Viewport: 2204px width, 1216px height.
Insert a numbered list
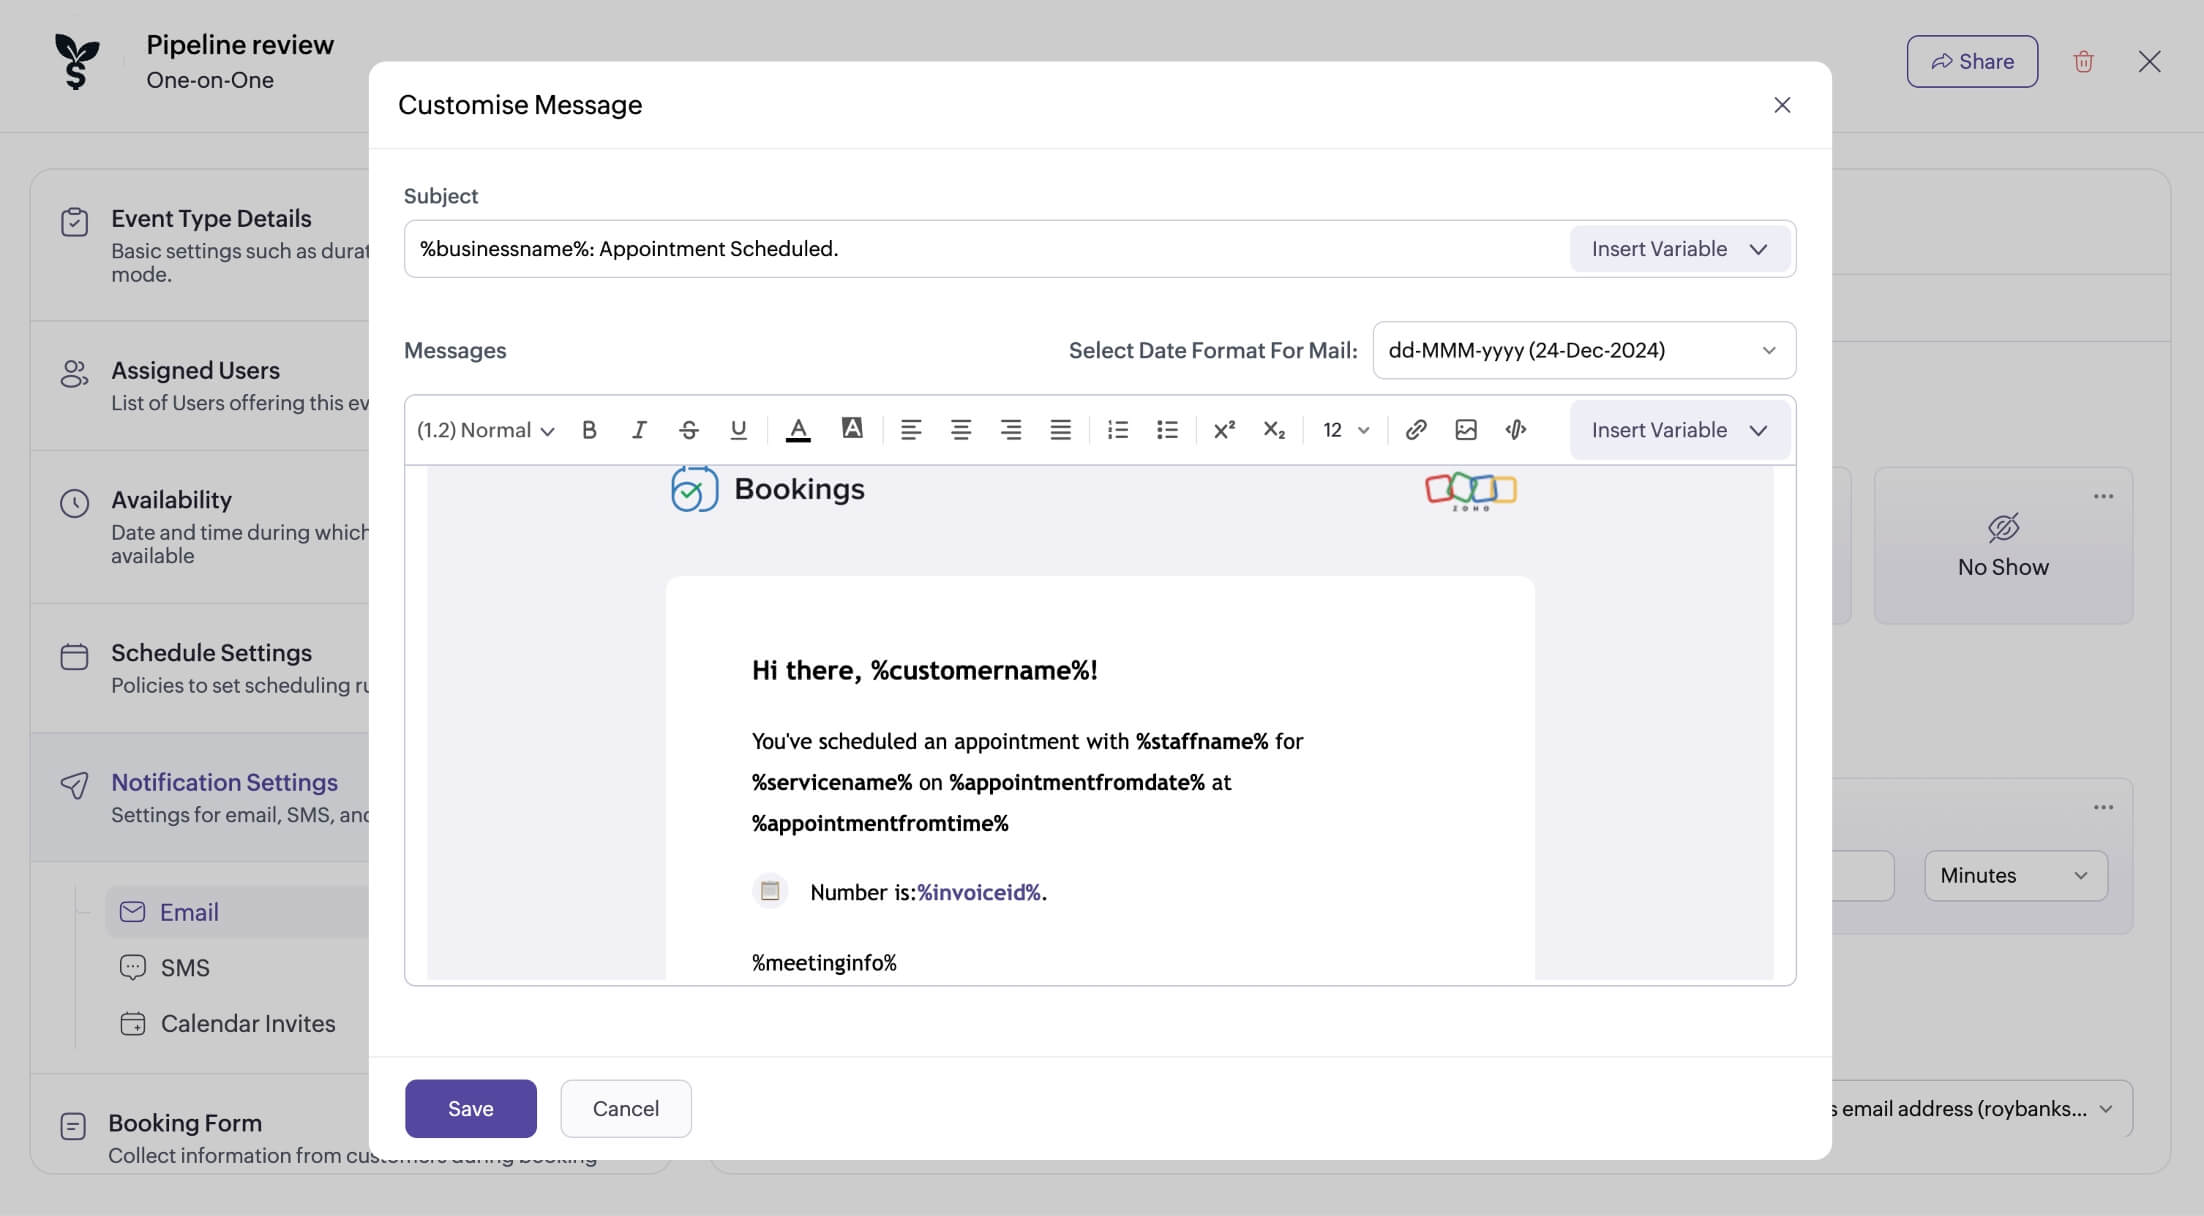(x=1117, y=430)
